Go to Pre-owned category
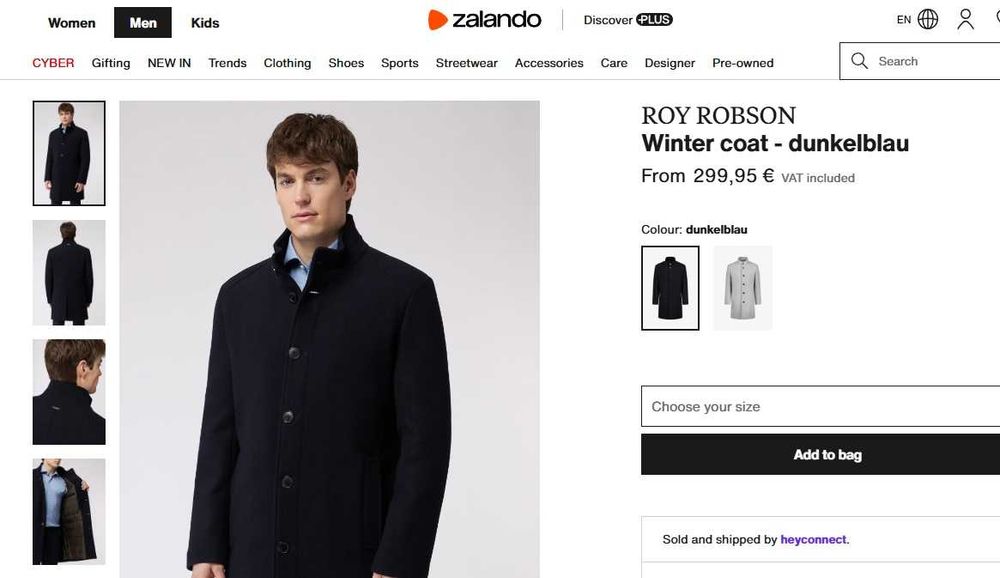 click(743, 63)
